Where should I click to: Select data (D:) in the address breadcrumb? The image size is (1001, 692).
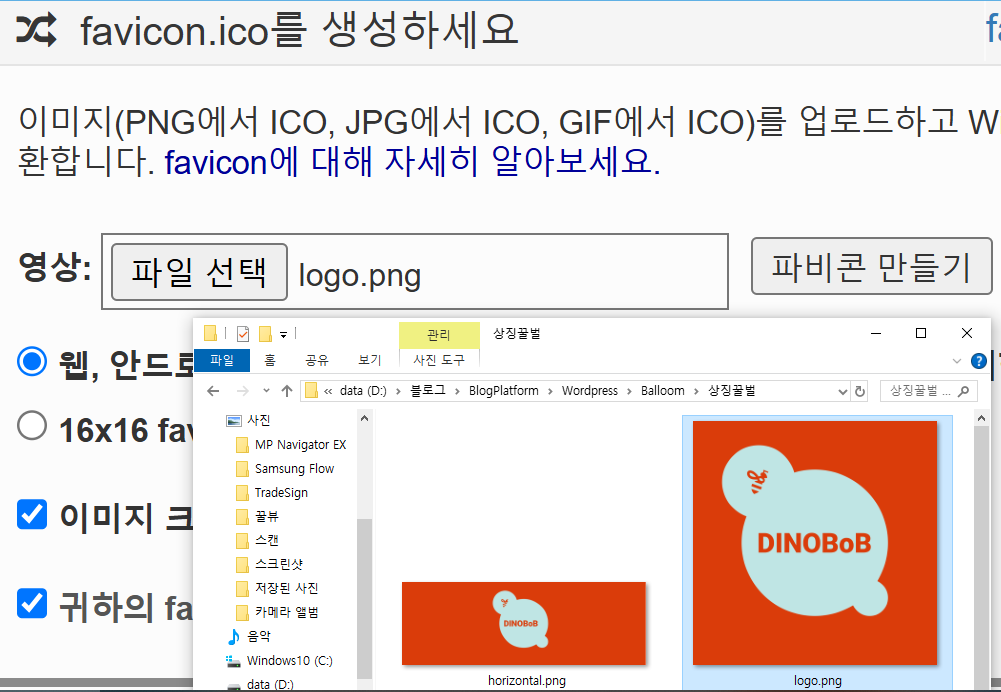[x=363, y=391]
